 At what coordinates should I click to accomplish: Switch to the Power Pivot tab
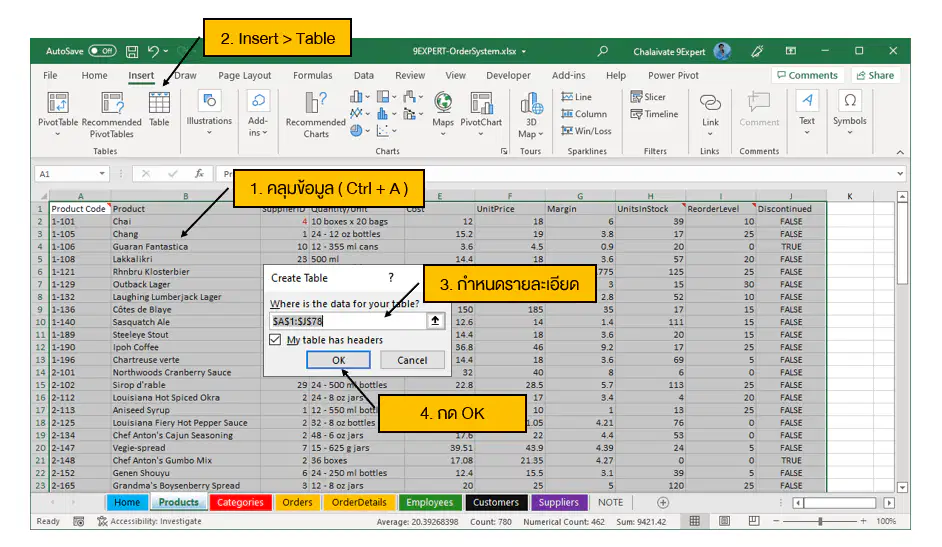(x=673, y=75)
